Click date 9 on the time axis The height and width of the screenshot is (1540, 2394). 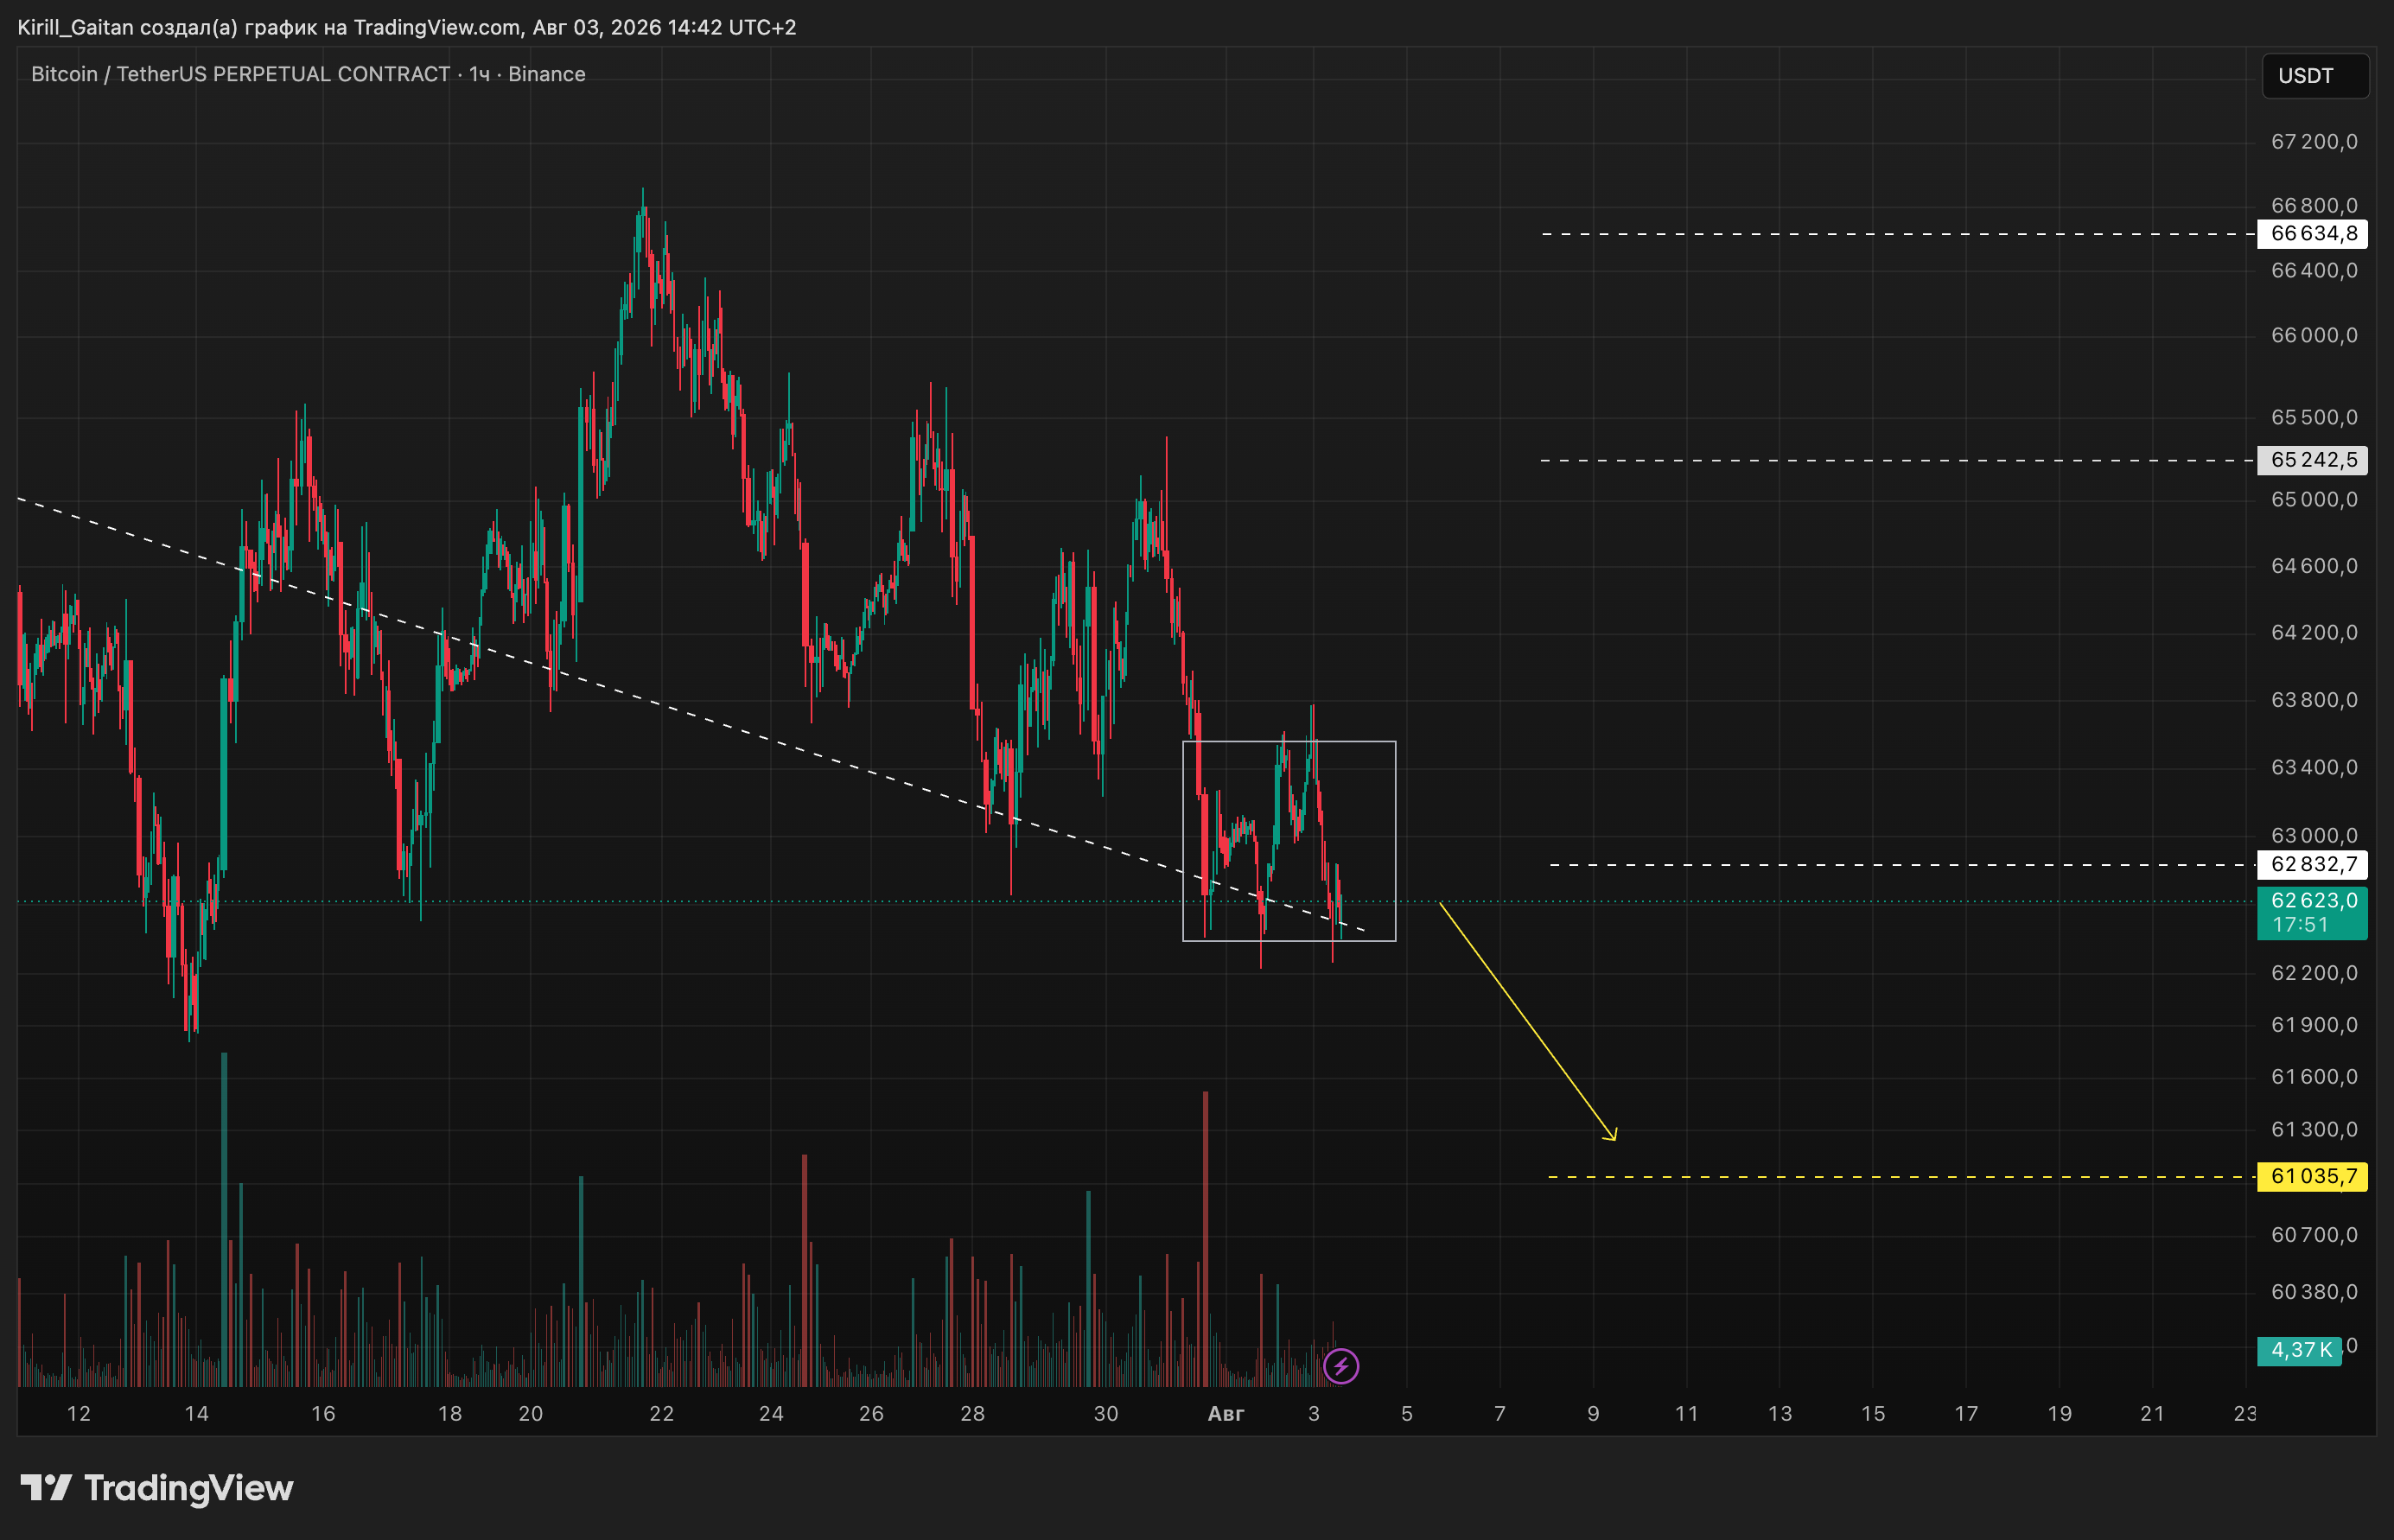point(1593,1414)
